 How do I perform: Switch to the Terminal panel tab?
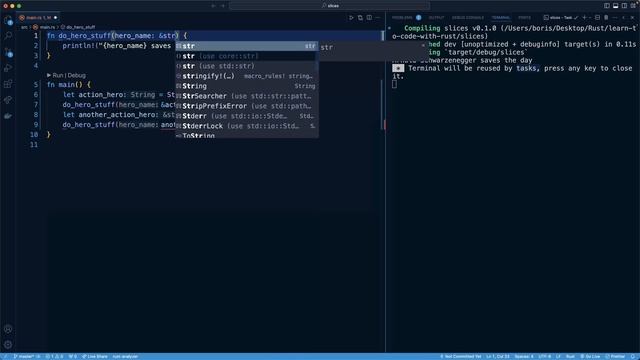(x=500, y=18)
